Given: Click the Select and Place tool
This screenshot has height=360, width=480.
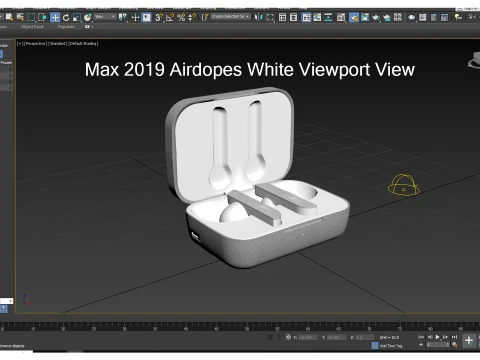Looking at the screenshot, I should [x=88, y=17].
